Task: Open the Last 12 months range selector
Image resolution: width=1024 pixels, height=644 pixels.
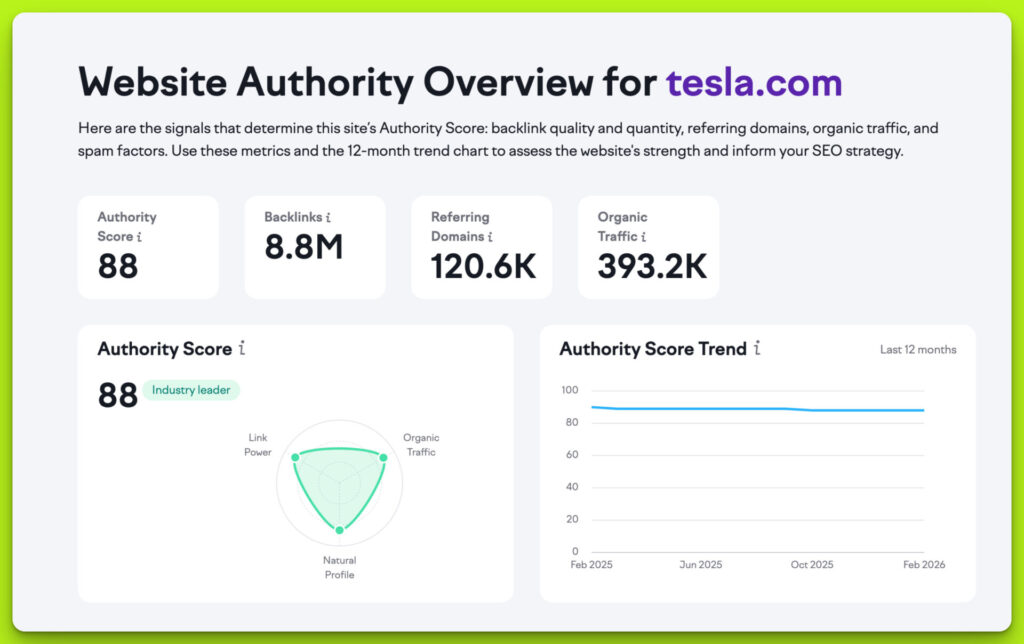Action: [918, 349]
